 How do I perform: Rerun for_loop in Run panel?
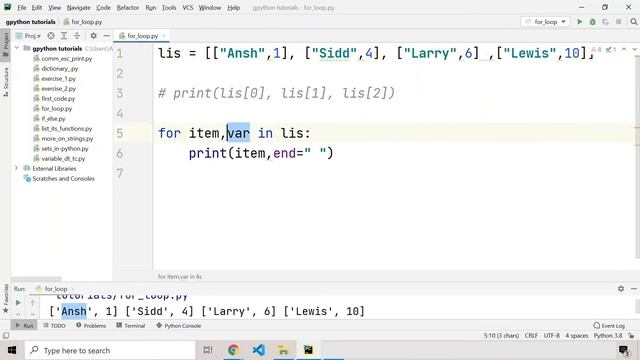pyautogui.click(x=18, y=303)
